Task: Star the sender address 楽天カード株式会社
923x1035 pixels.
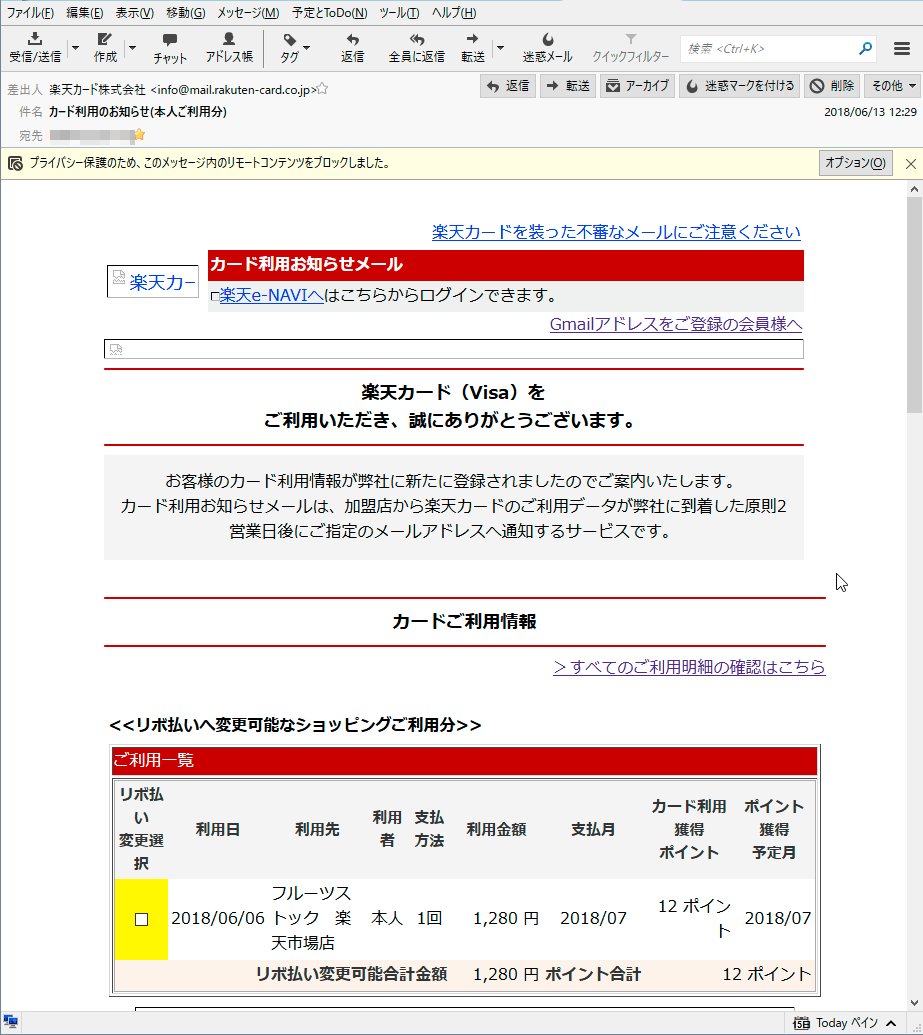Action: [x=322, y=89]
